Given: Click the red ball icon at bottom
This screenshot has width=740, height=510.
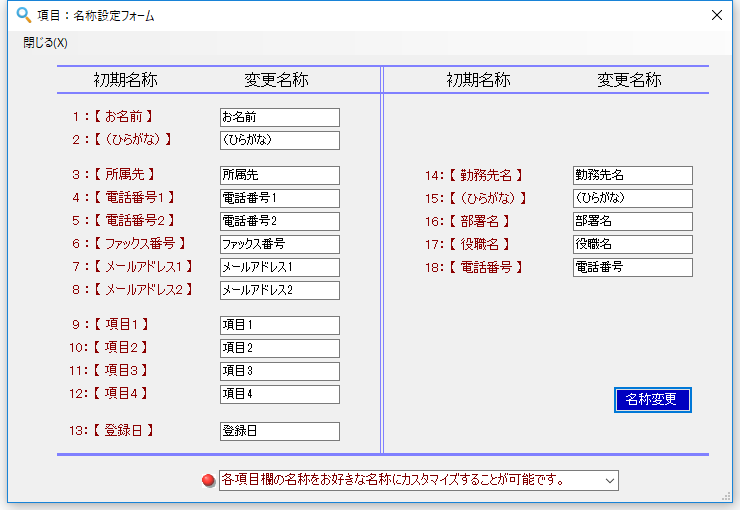Looking at the screenshot, I should click(208, 481).
